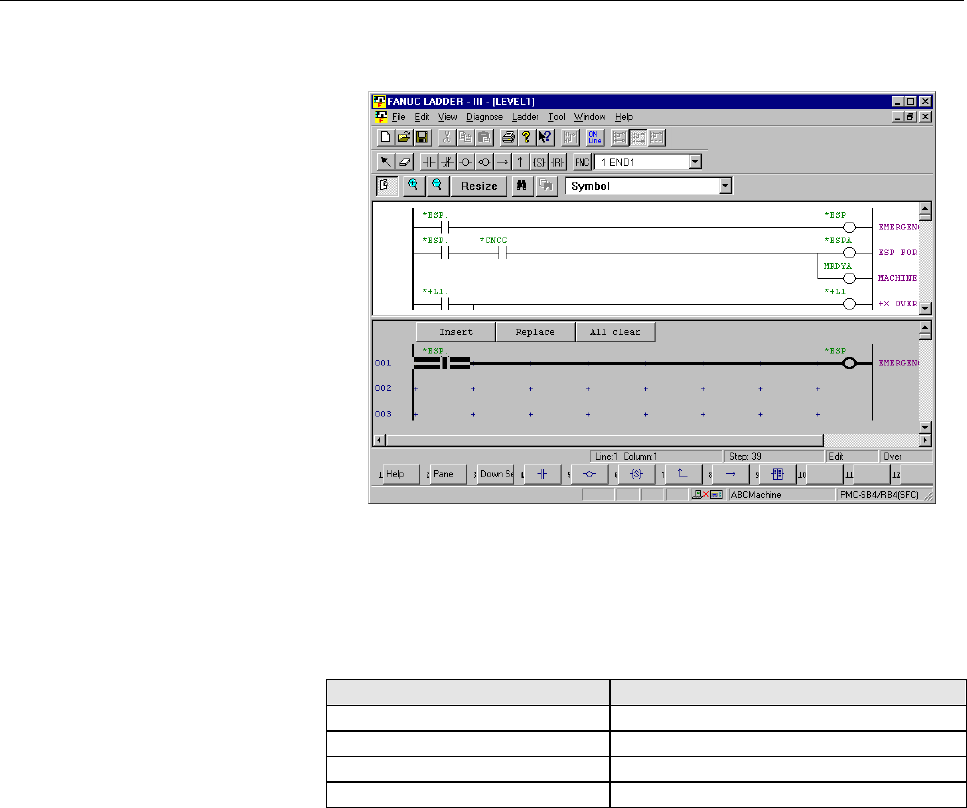
Task: Pick the horizontal connection arrow tool
Action: 503,162
